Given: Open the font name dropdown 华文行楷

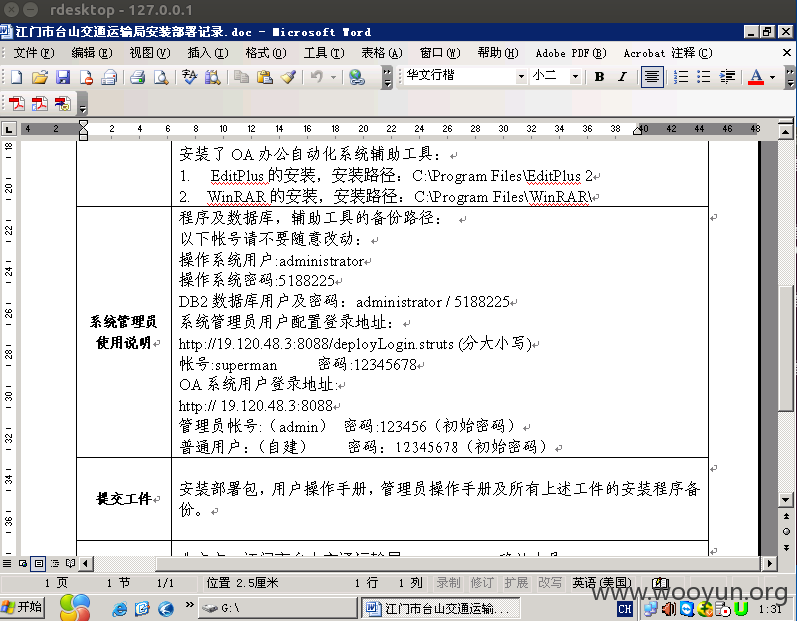Looking at the screenshot, I should click(x=521, y=77).
